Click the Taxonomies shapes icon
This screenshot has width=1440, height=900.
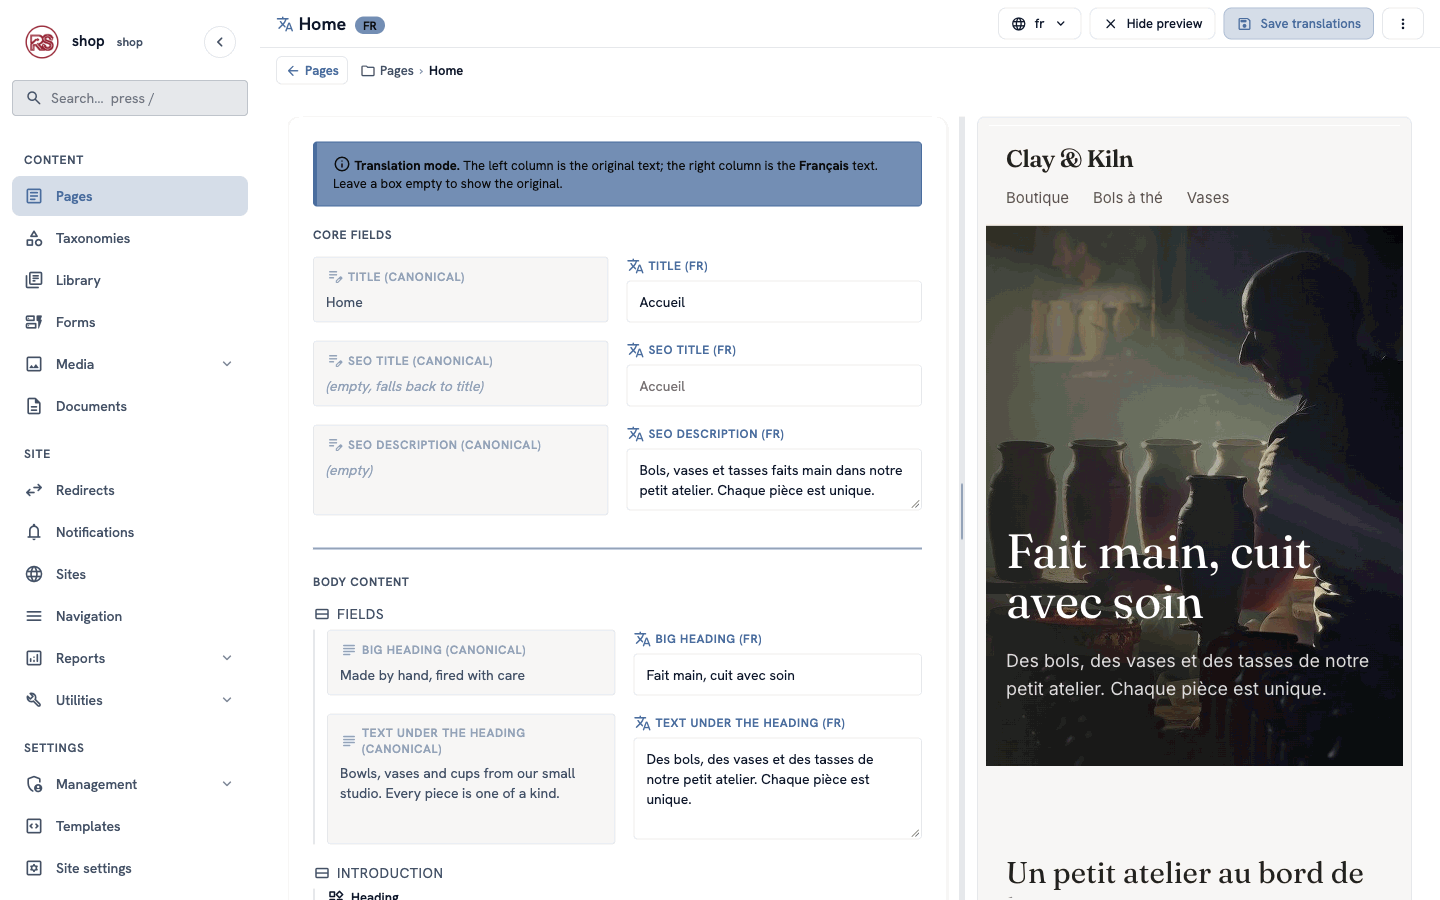[34, 238]
